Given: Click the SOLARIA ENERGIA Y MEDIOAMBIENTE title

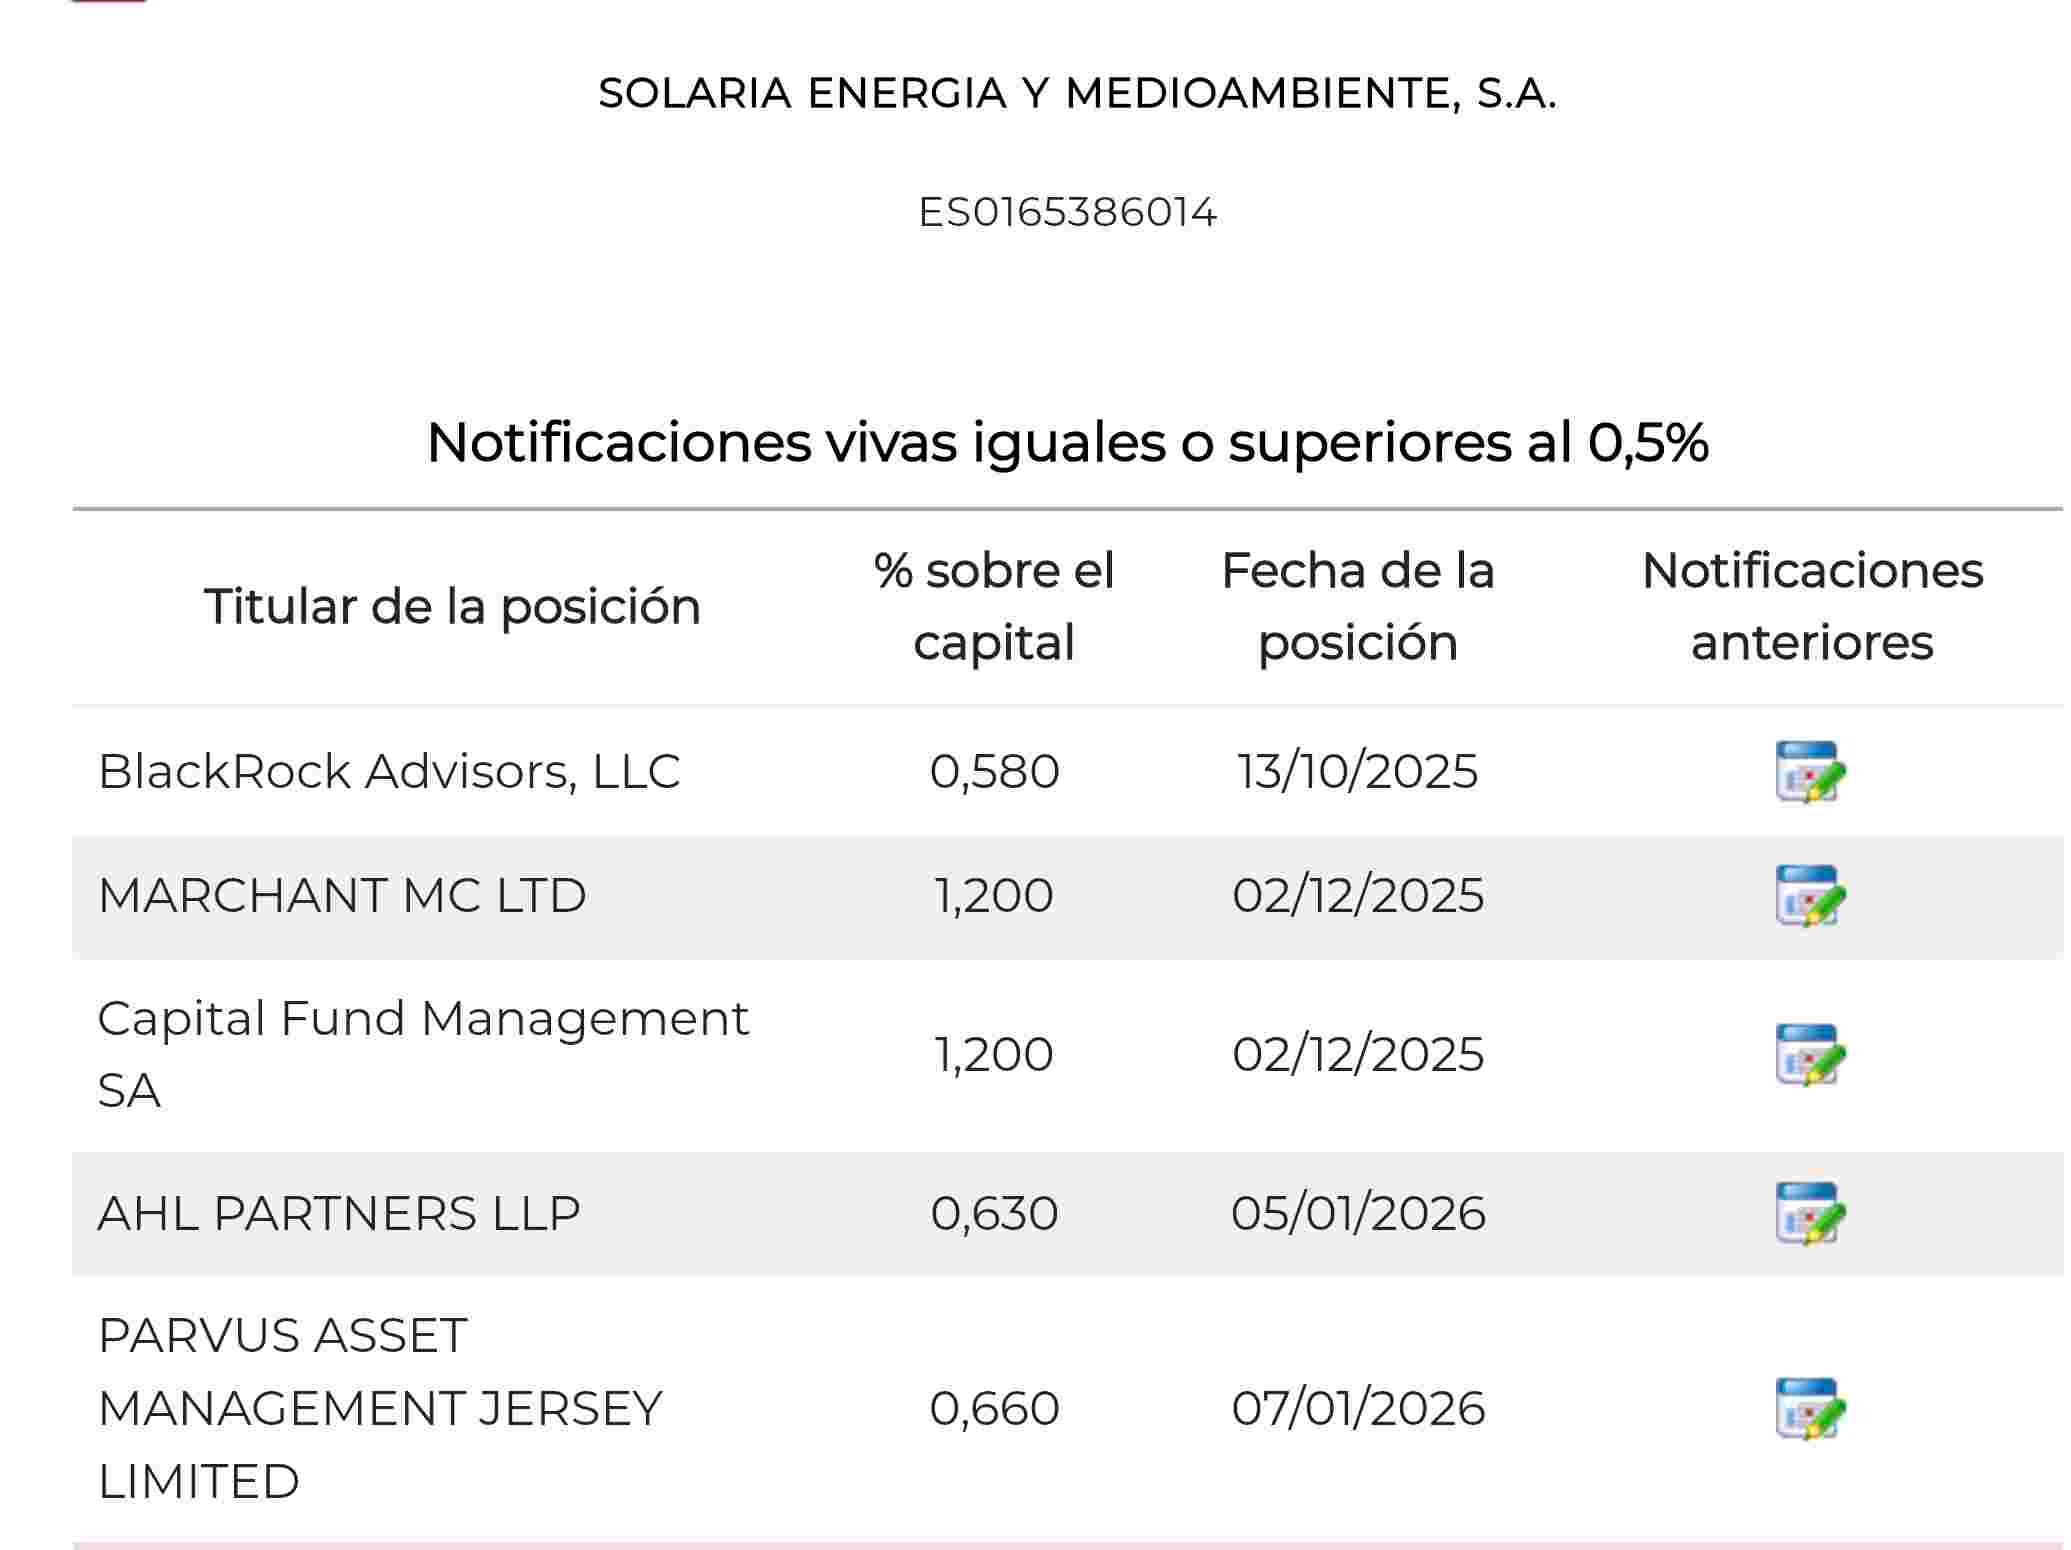Looking at the screenshot, I should click(1077, 93).
